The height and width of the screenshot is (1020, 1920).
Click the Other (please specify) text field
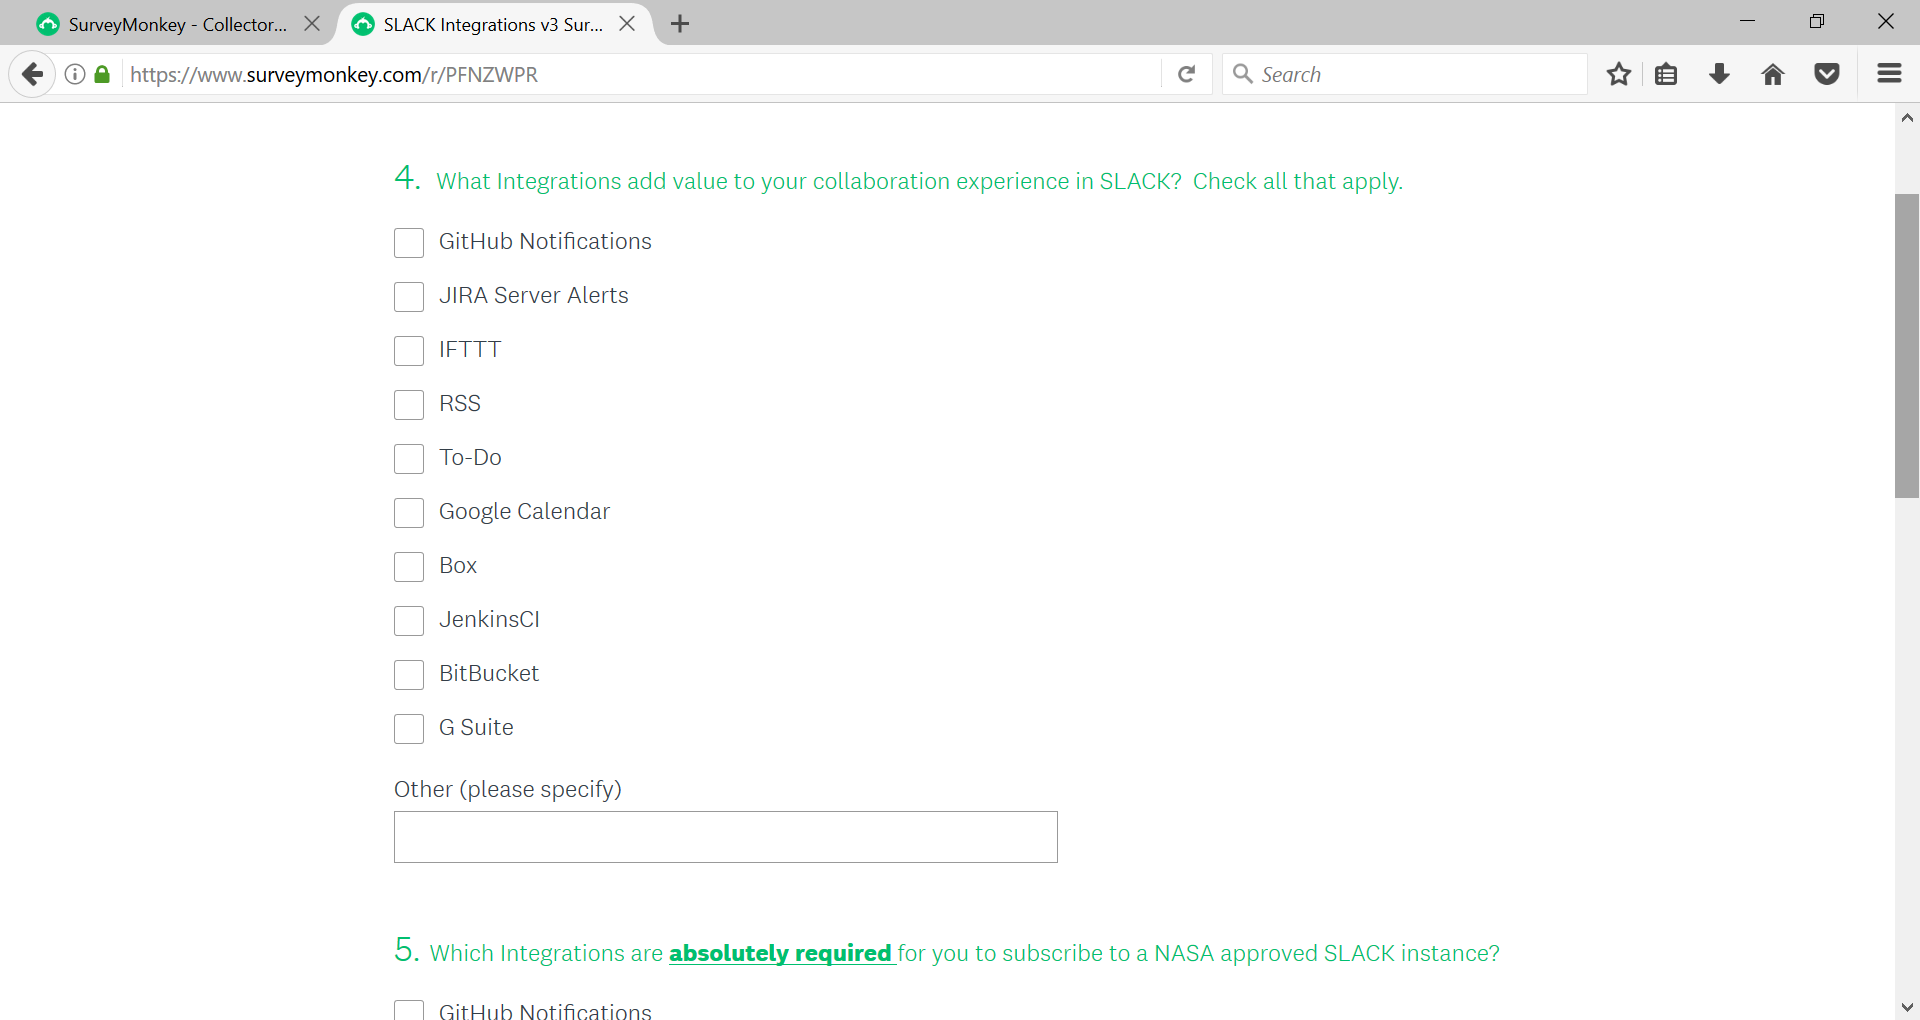click(x=725, y=837)
